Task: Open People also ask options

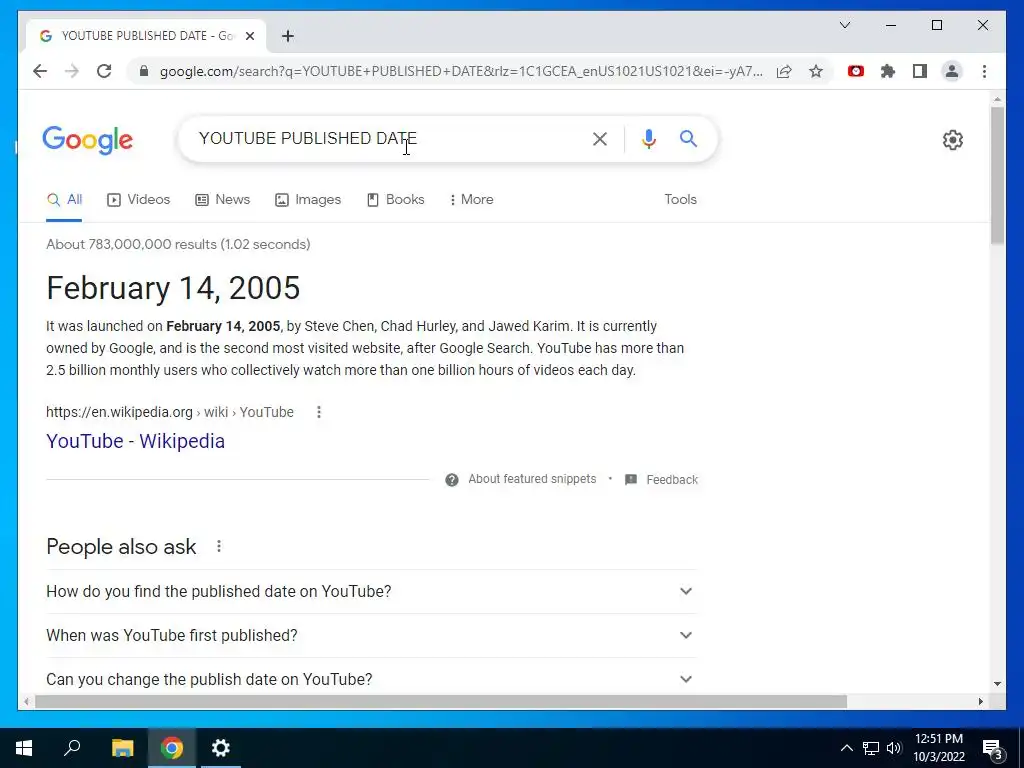Action: 219,546
